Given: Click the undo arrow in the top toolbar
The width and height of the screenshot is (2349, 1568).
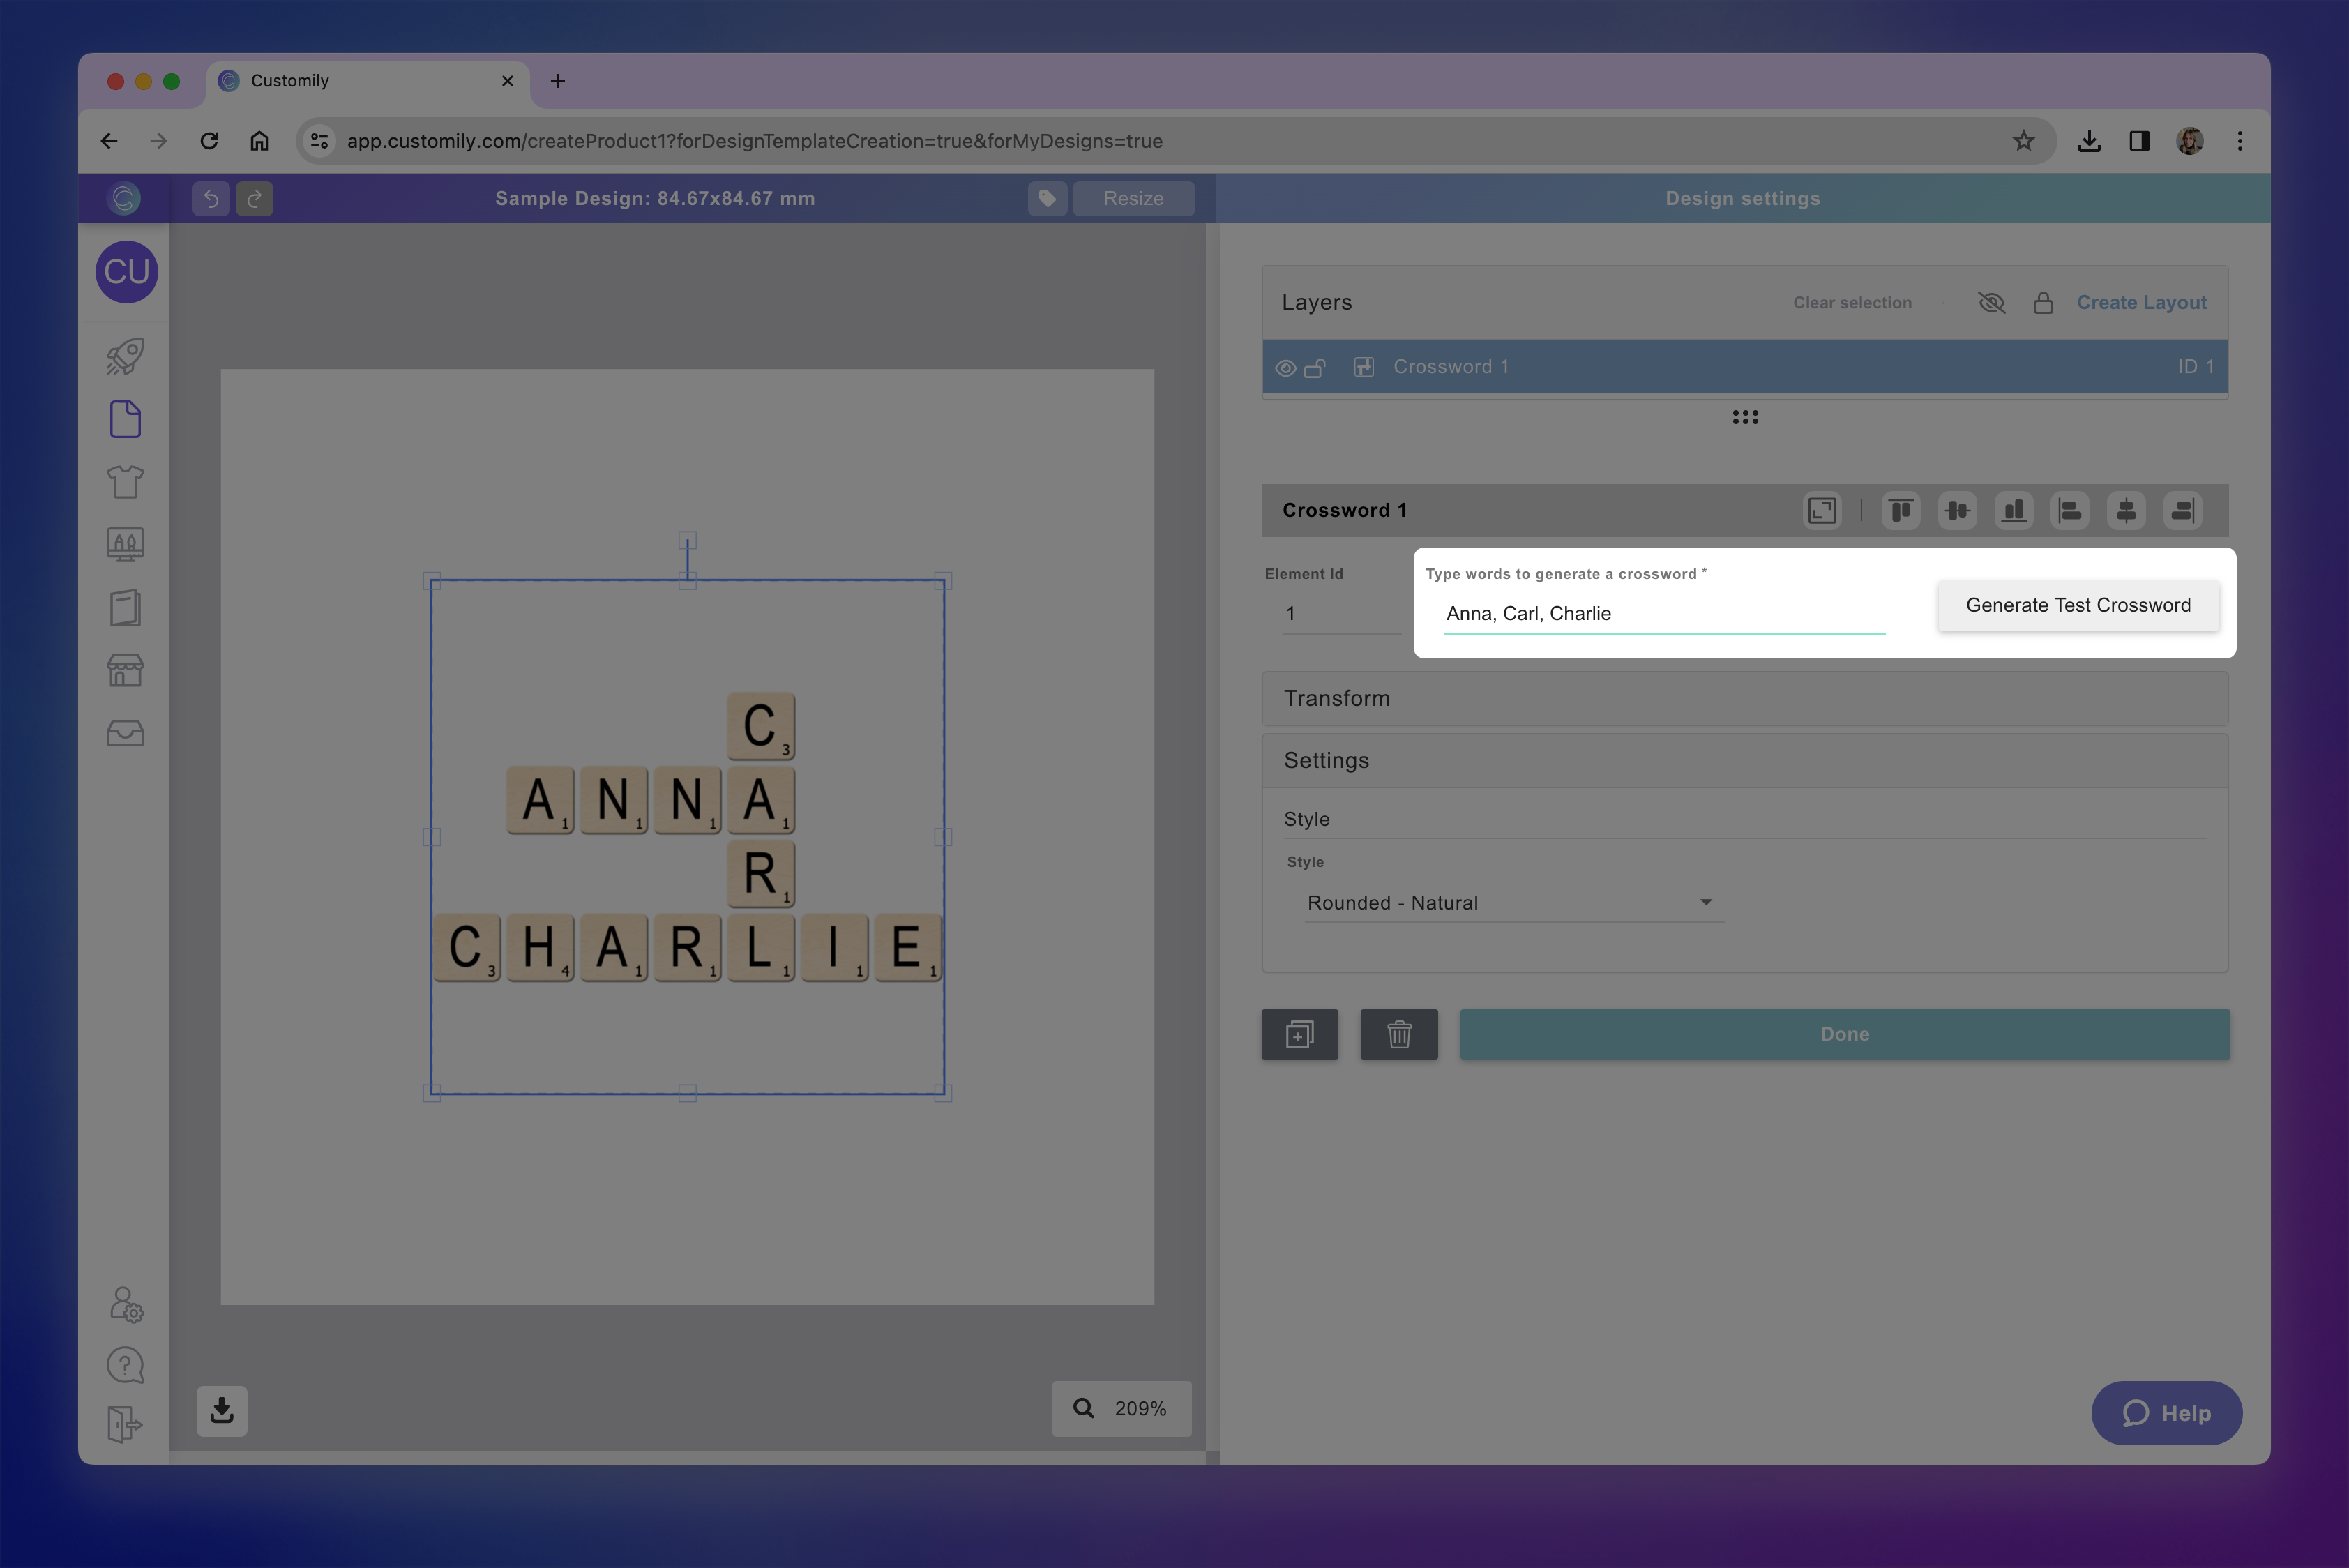Looking at the screenshot, I should click(x=210, y=198).
